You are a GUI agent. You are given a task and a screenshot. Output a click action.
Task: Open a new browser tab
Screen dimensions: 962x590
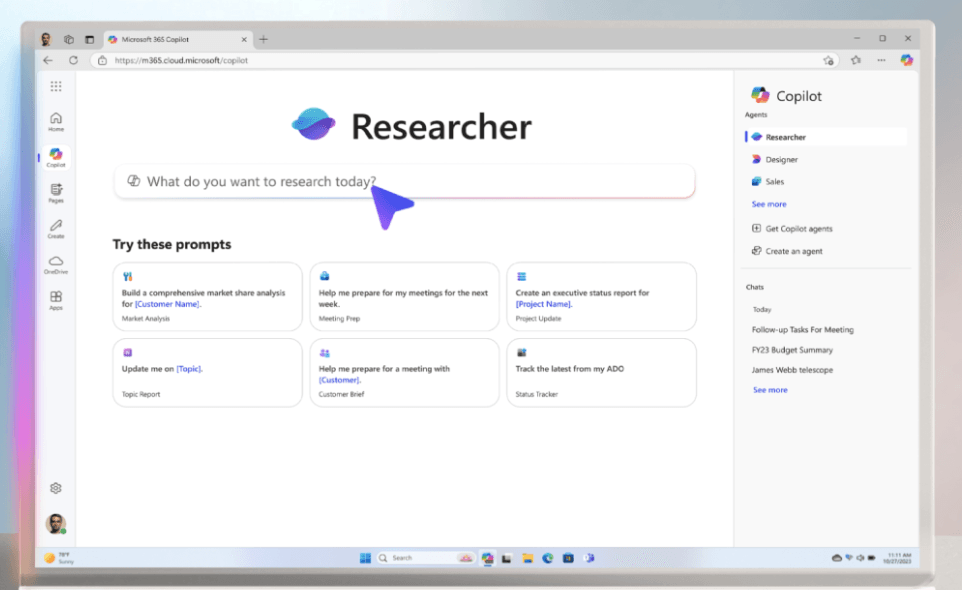tap(263, 39)
